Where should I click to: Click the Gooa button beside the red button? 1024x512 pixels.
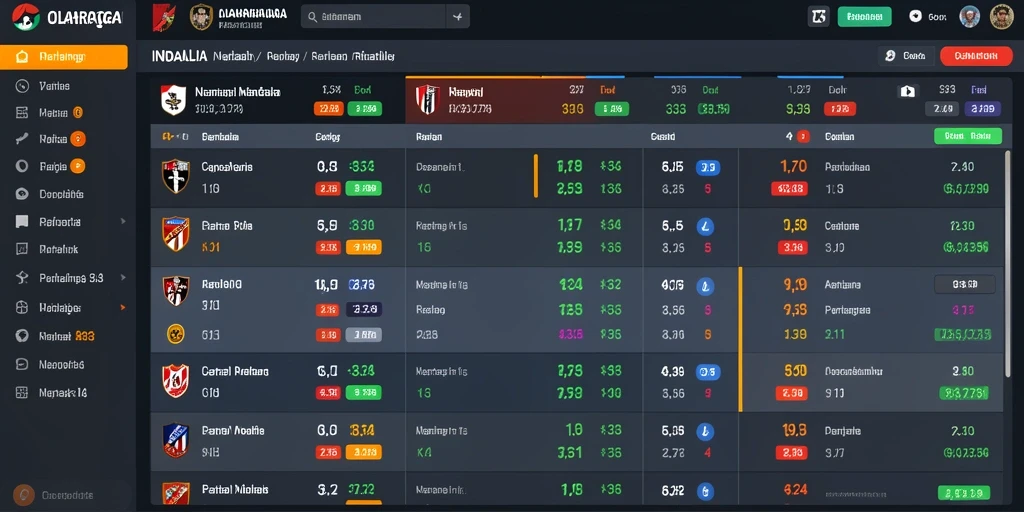coord(904,56)
